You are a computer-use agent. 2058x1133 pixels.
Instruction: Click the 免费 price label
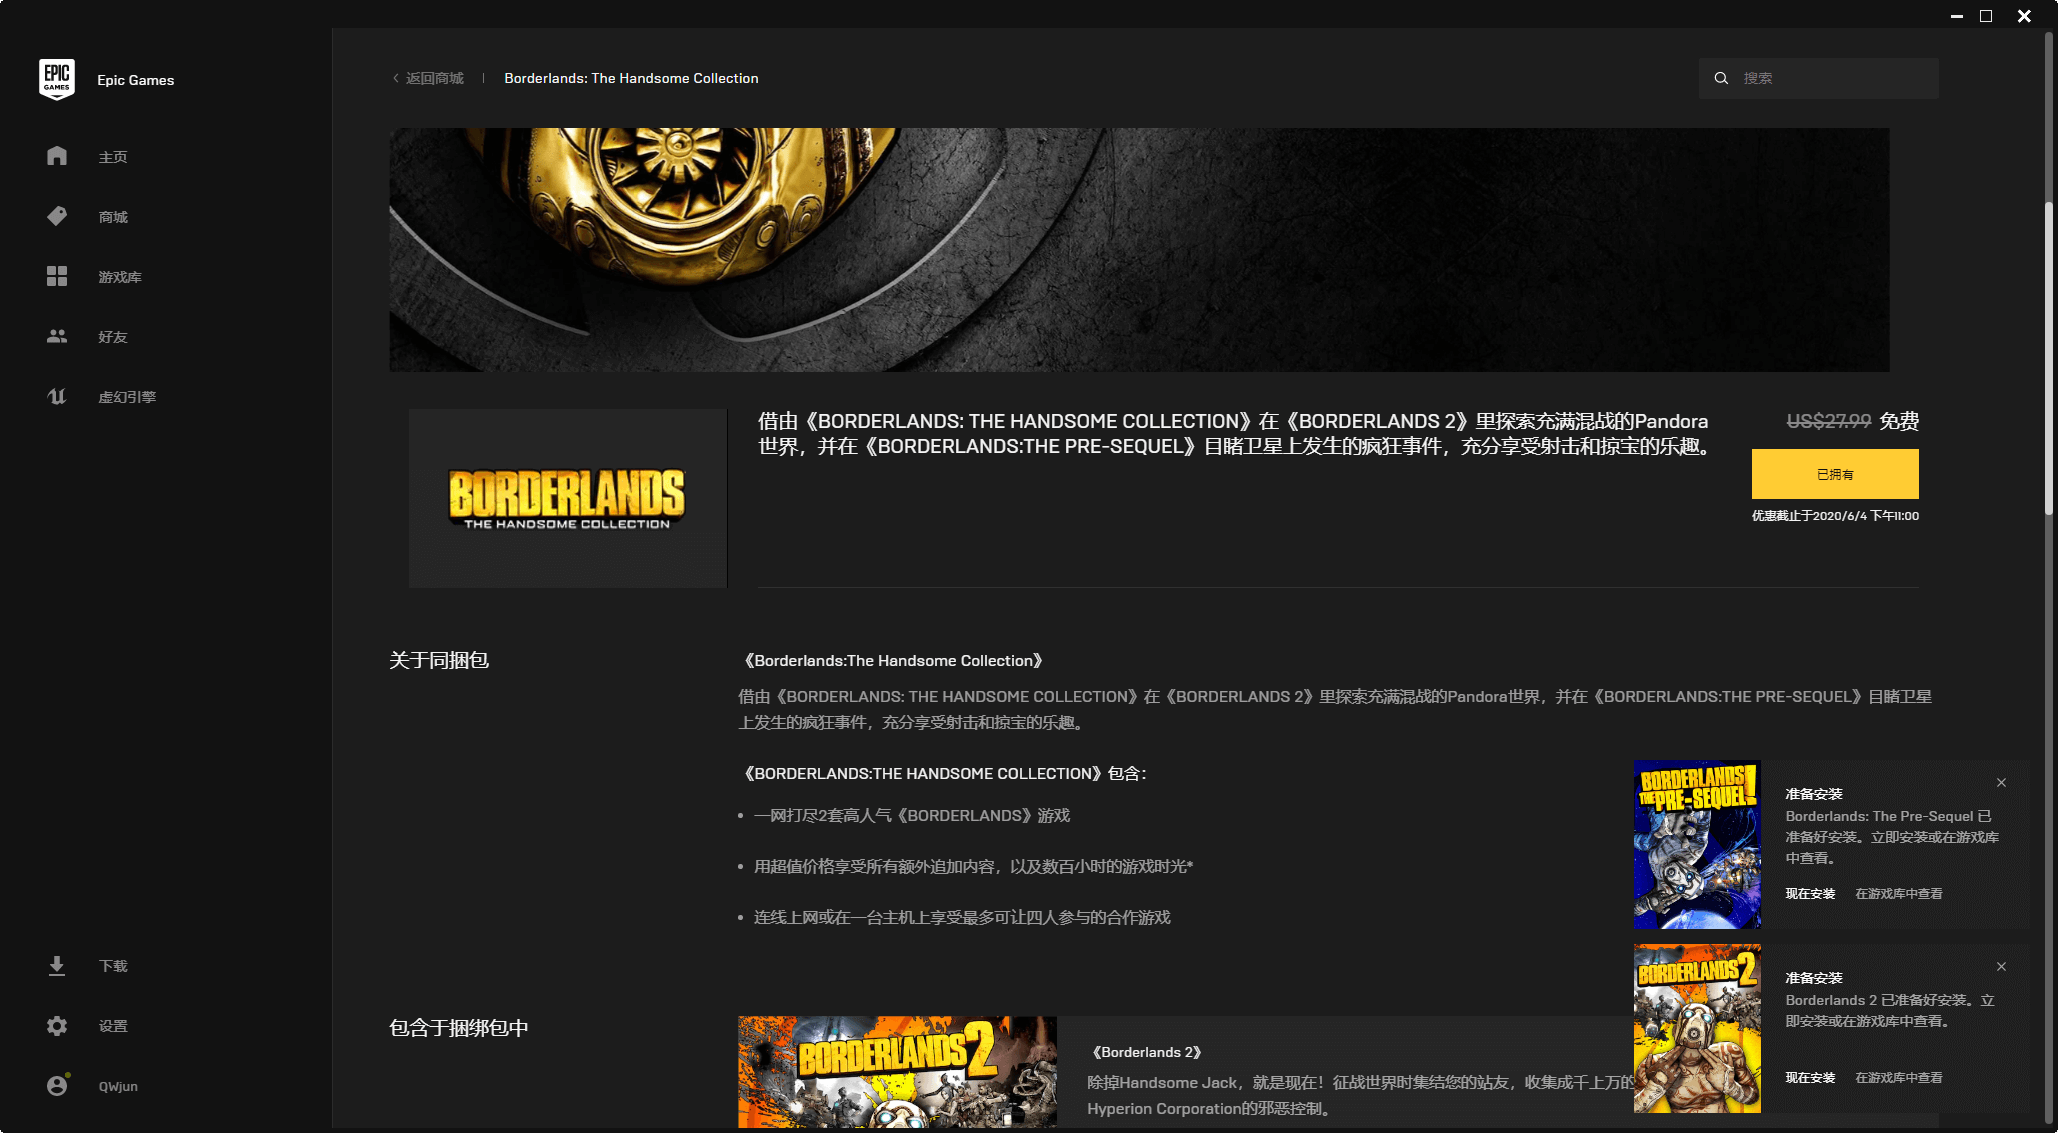tap(1899, 421)
